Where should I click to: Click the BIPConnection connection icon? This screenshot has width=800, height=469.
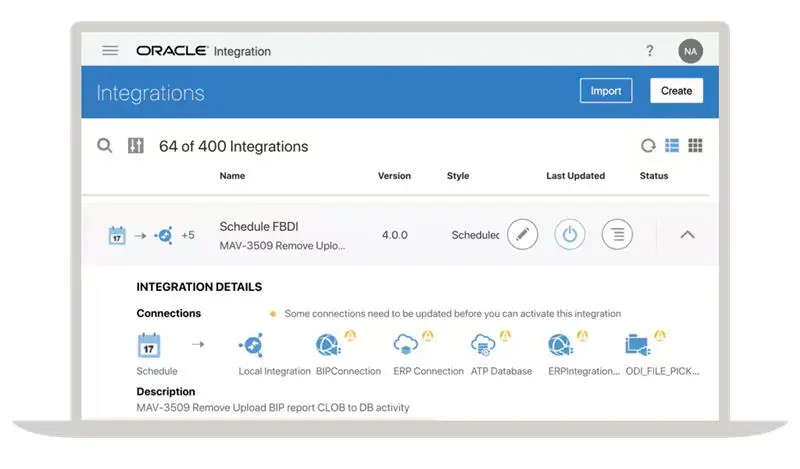pyautogui.click(x=328, y=345)
